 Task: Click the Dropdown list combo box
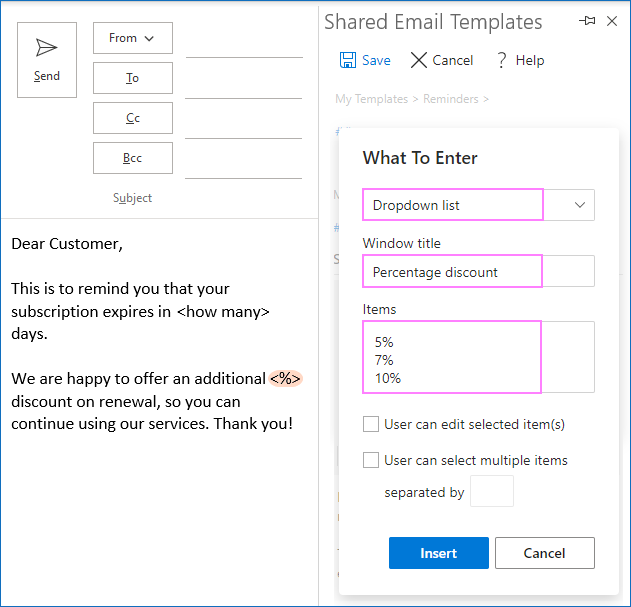pyautogui.click(x=478, y=205)
